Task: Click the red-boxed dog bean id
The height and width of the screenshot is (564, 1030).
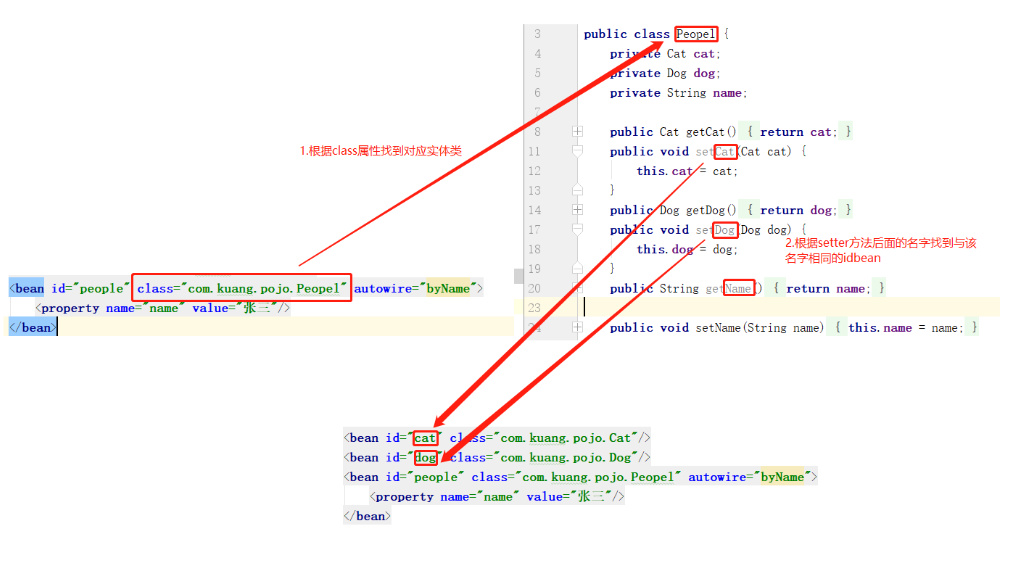Action: 425,458
